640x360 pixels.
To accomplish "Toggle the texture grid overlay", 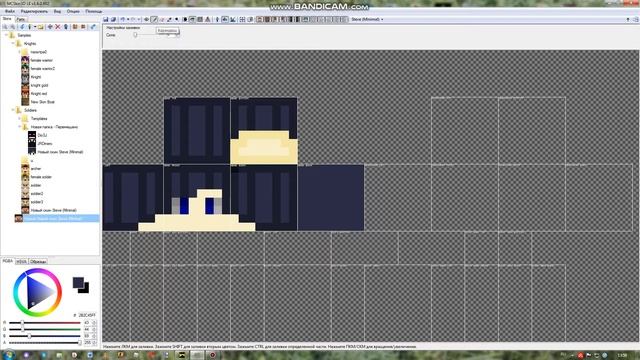I will (242, 19).
